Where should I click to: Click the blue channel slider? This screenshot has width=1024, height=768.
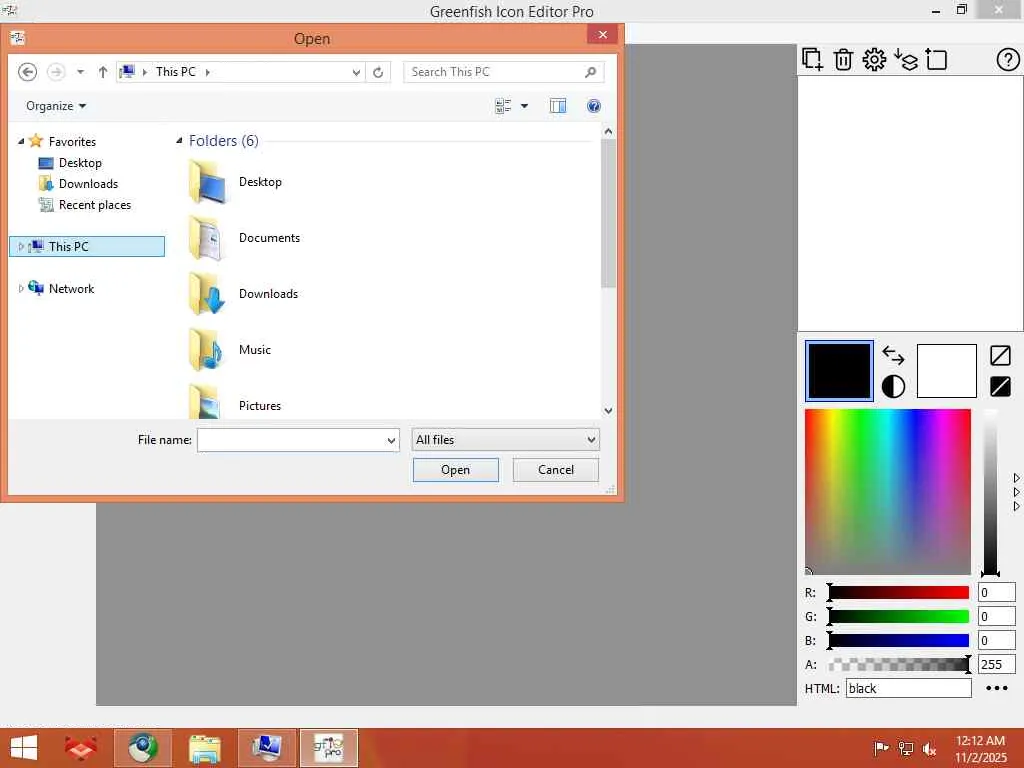pyautogui.click(x=899, y=640)
